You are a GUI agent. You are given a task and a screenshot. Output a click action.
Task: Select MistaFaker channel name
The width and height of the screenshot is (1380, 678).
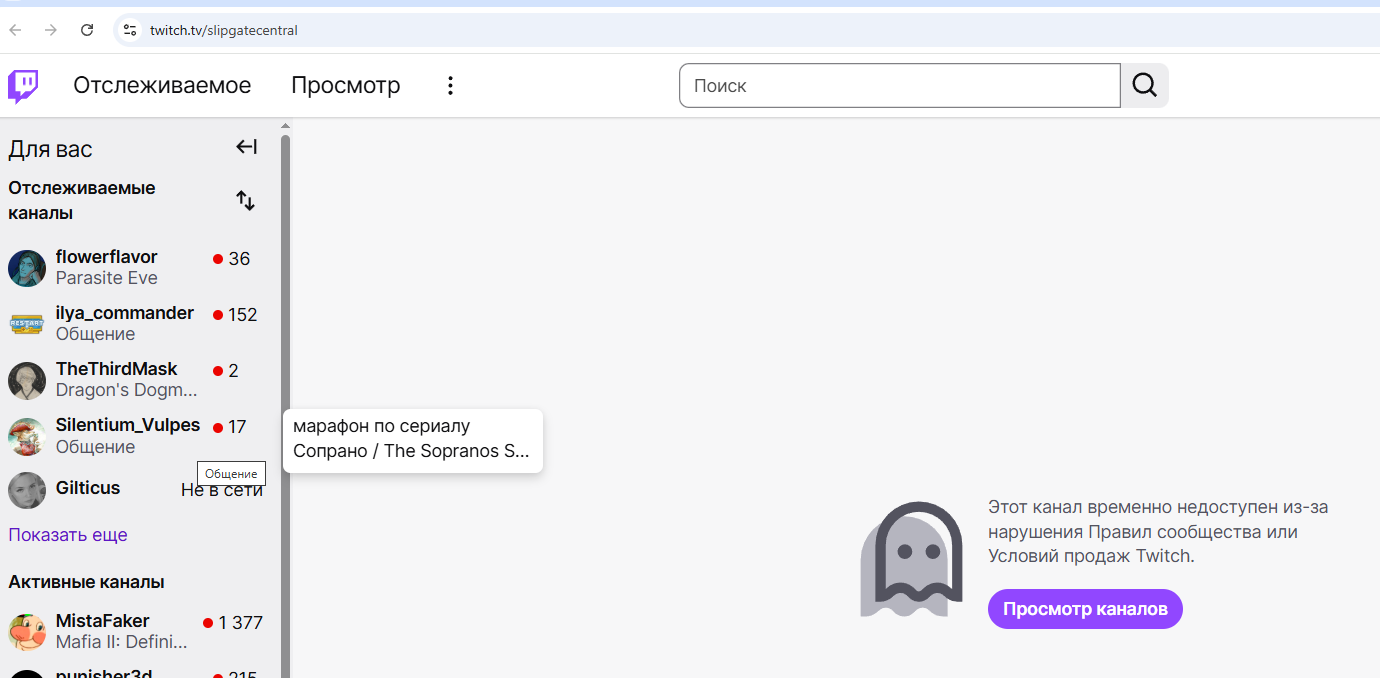pos(103,621)
